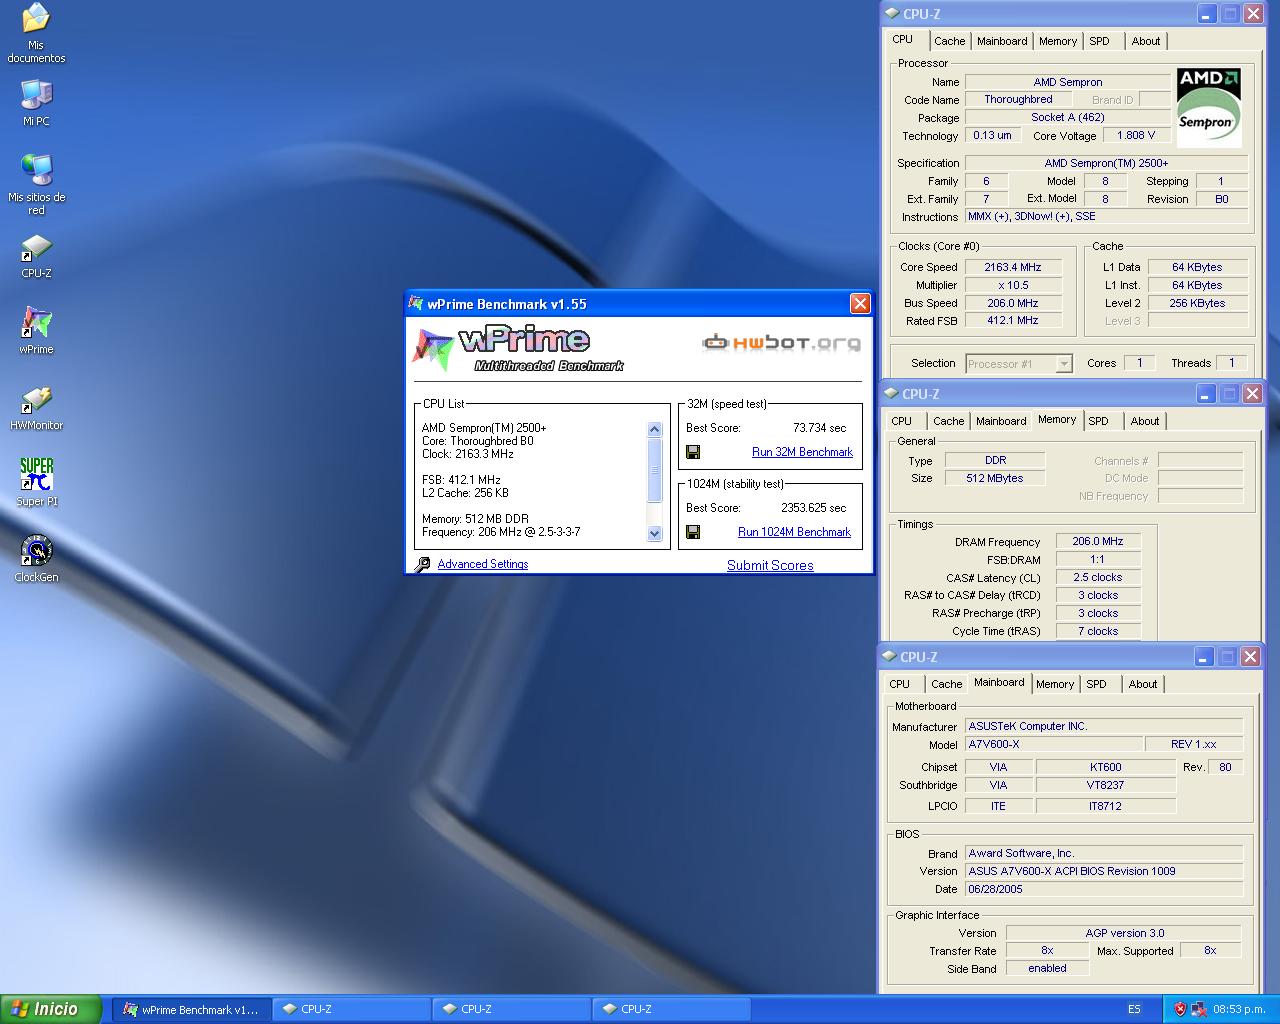Open Mis sitios de red icon
1280x1024 pixels.
click(36, 184)
